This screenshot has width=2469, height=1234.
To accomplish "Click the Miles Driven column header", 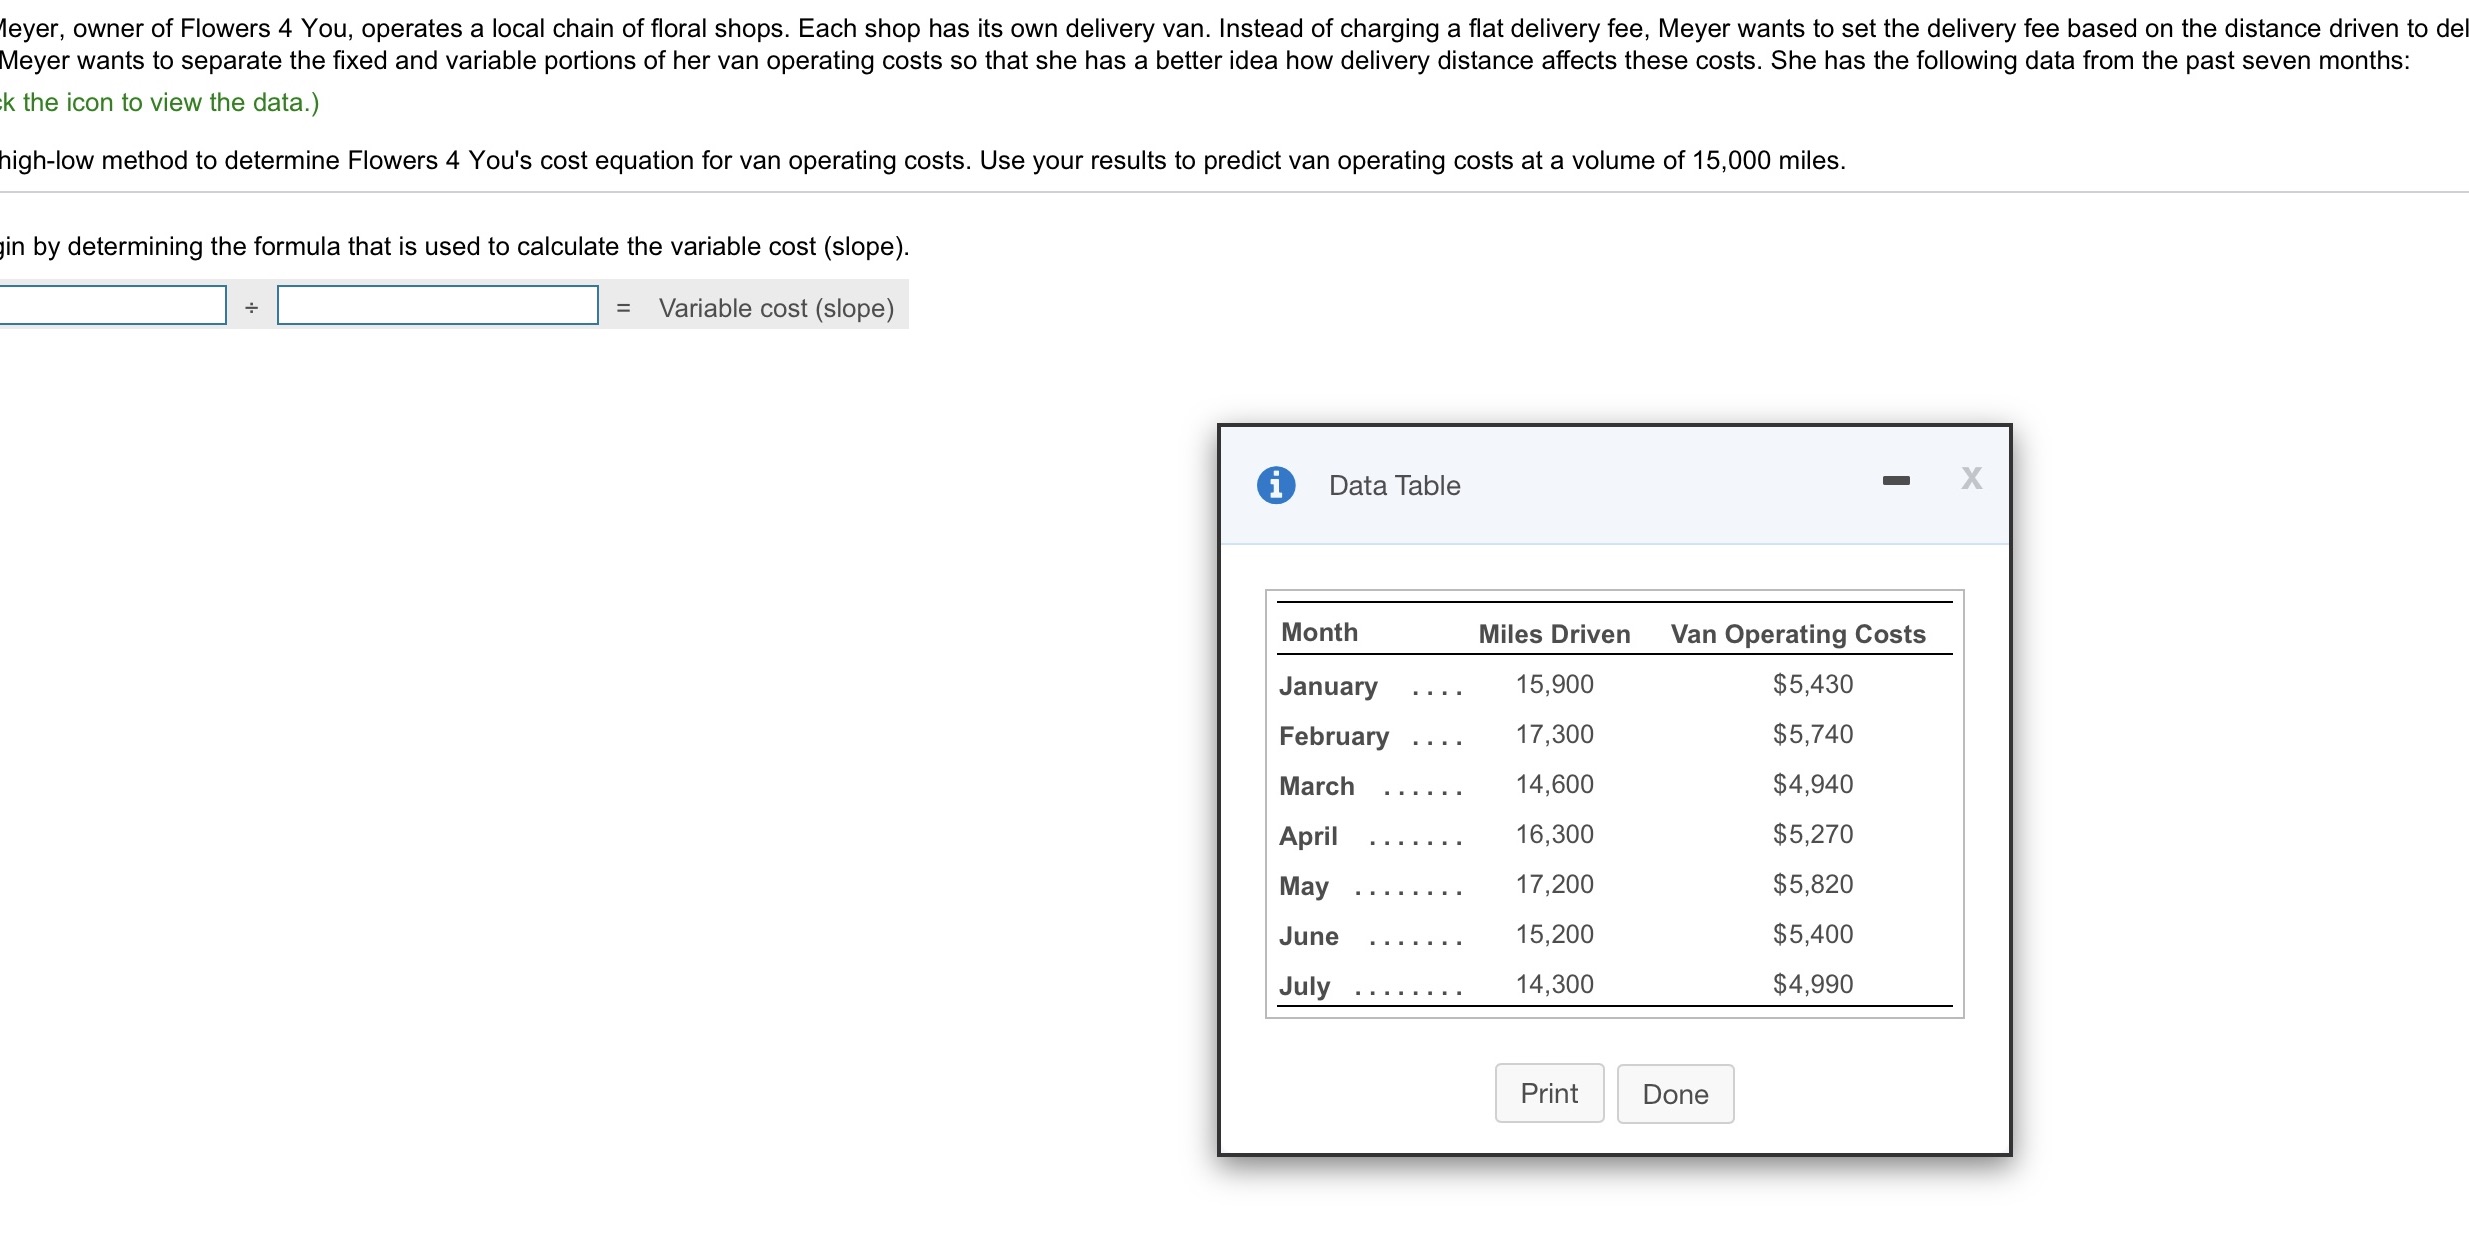I will click(x=1554, y=634).
